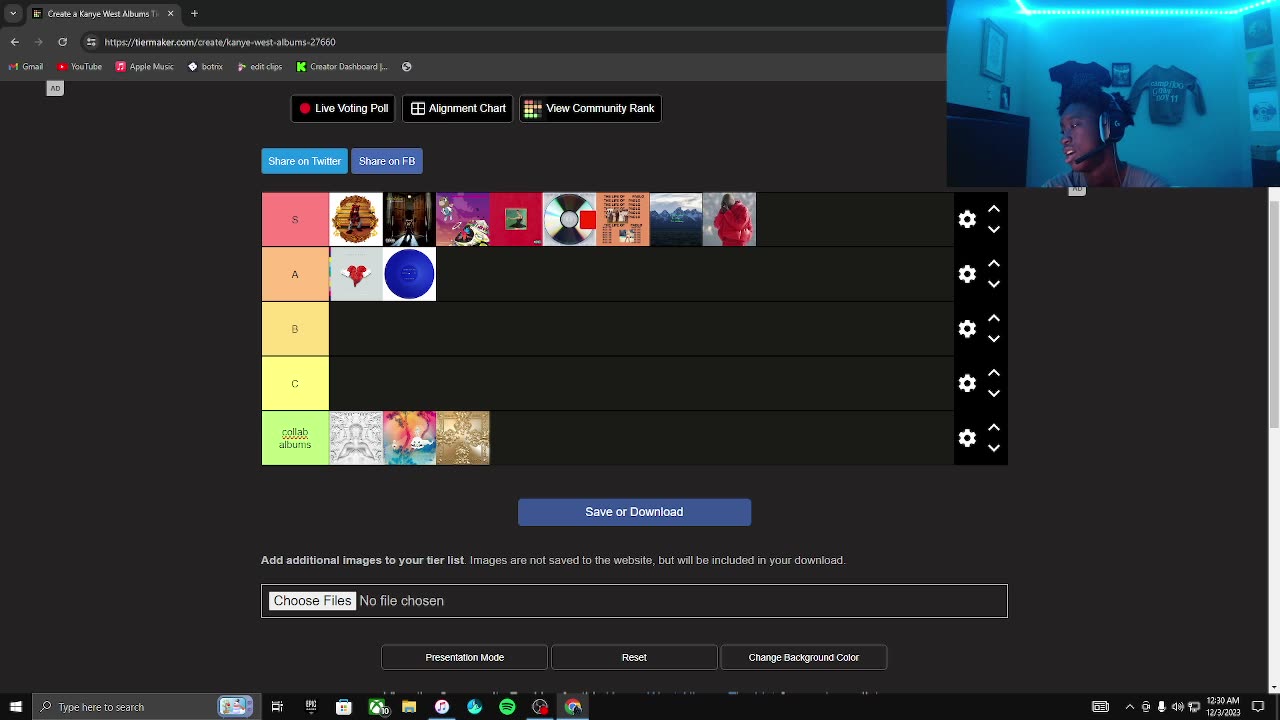
Task: Select 808s & Heartbreak cover in A tier
Action: click(356, 274)
